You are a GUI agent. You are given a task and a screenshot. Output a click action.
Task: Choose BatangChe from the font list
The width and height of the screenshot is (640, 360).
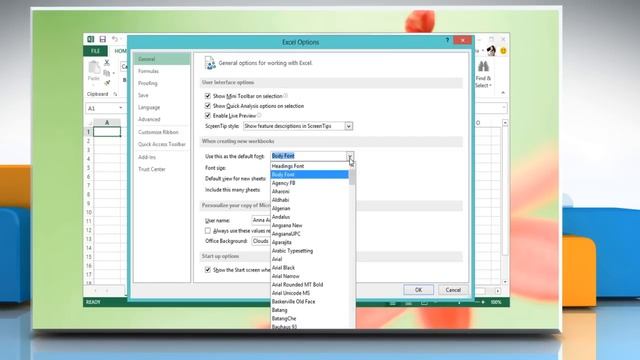tap(310, 318)
